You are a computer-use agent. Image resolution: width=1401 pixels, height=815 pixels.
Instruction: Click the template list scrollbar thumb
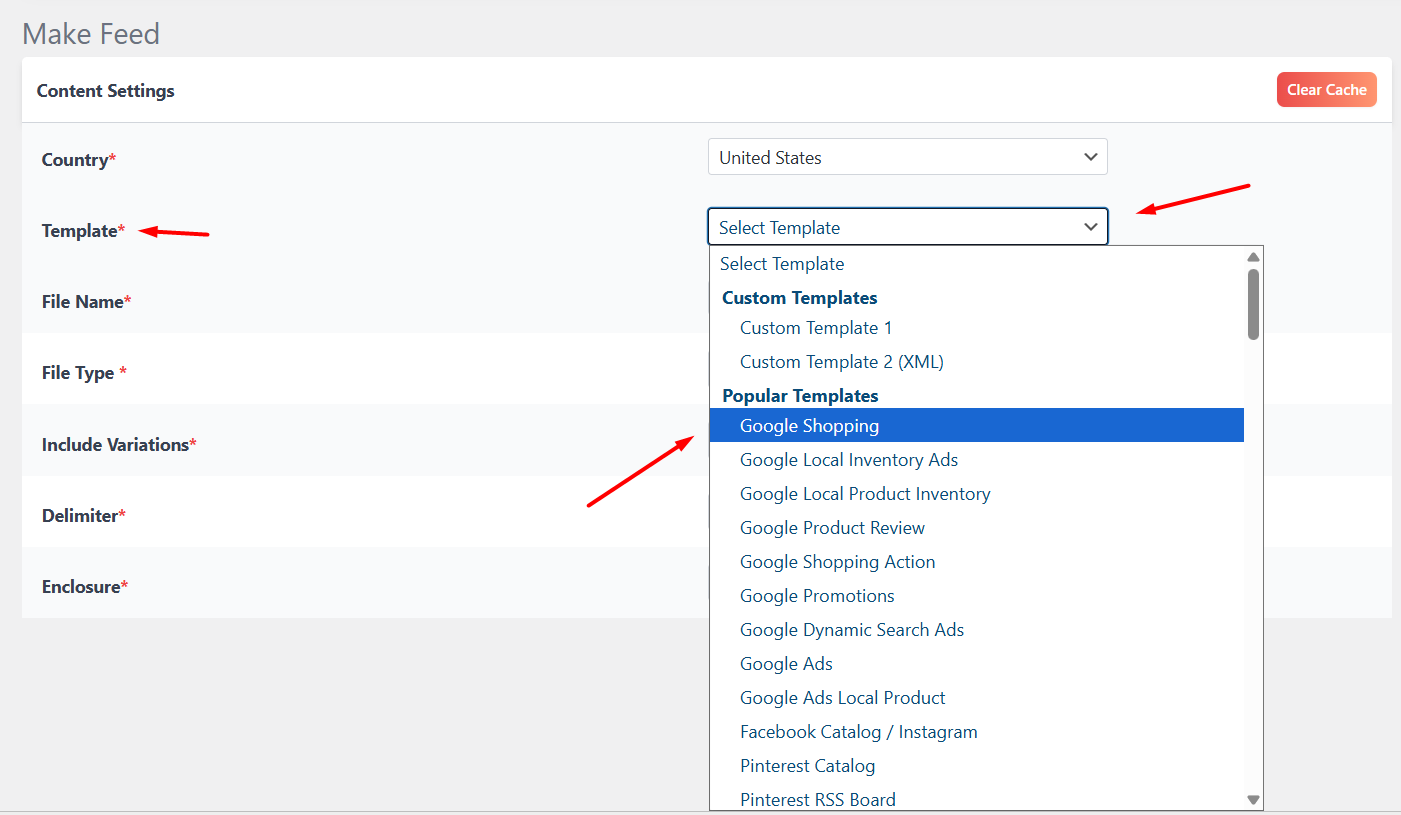point(1253,304)
